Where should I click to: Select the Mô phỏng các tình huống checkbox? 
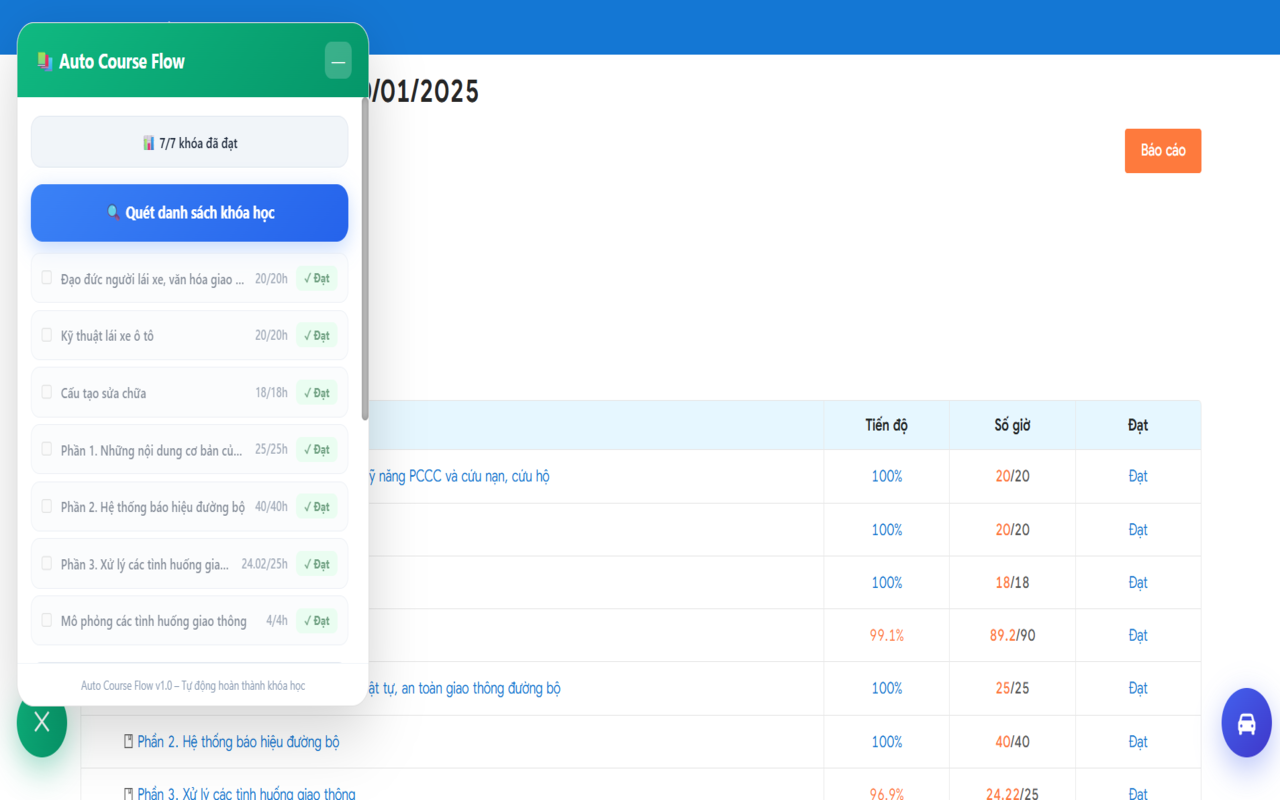(x=47, y=620)
